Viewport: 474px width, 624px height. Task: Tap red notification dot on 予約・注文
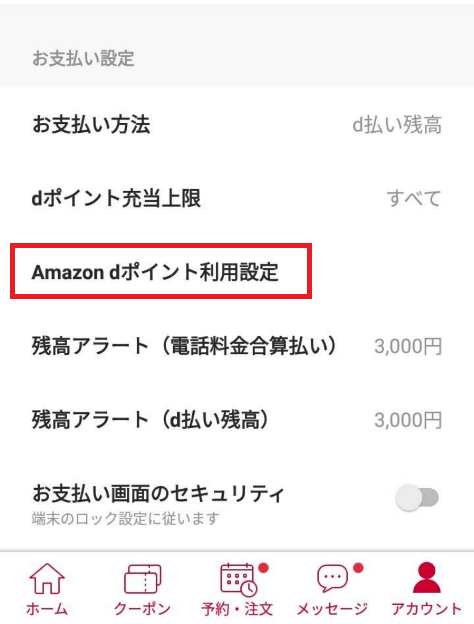[x=263, y=568]
